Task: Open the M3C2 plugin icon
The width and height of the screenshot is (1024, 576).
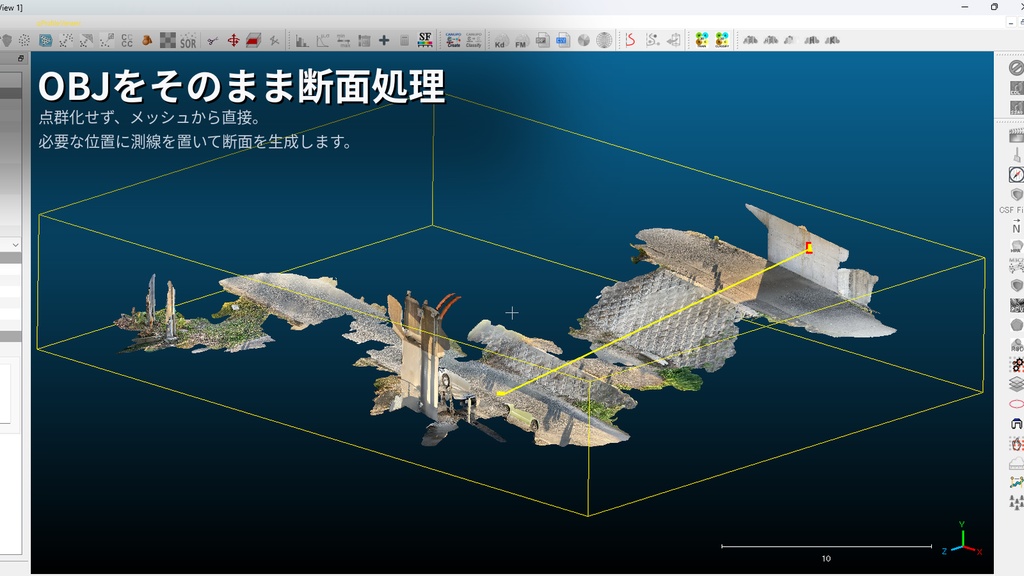Action: 1016,265
